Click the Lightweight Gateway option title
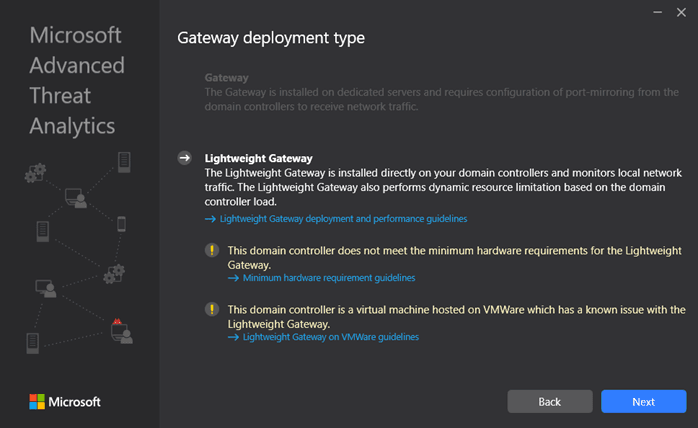 (x=259, y=158)
